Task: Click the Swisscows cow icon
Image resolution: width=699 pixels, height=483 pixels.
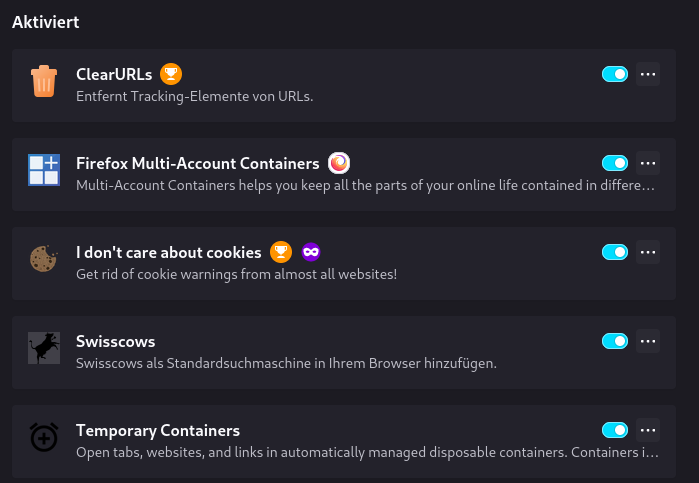Action: coord(44,348)
